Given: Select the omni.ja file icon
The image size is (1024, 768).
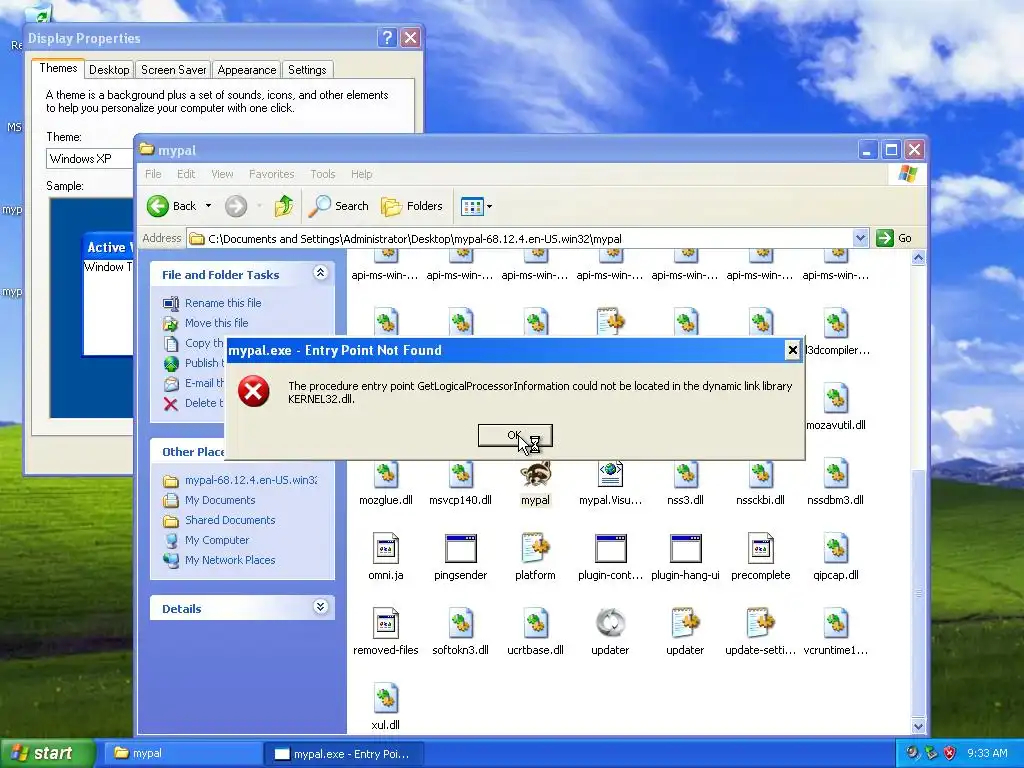Looking at the screenshot, I should [x=386, y=549].
